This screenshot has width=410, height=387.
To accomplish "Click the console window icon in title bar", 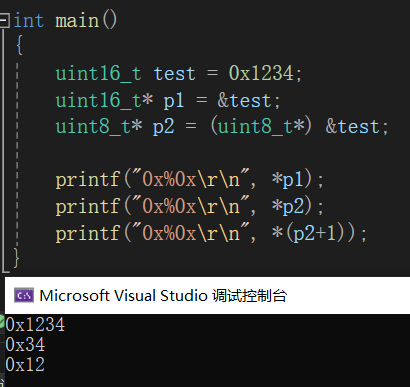I will click(24, 295).
